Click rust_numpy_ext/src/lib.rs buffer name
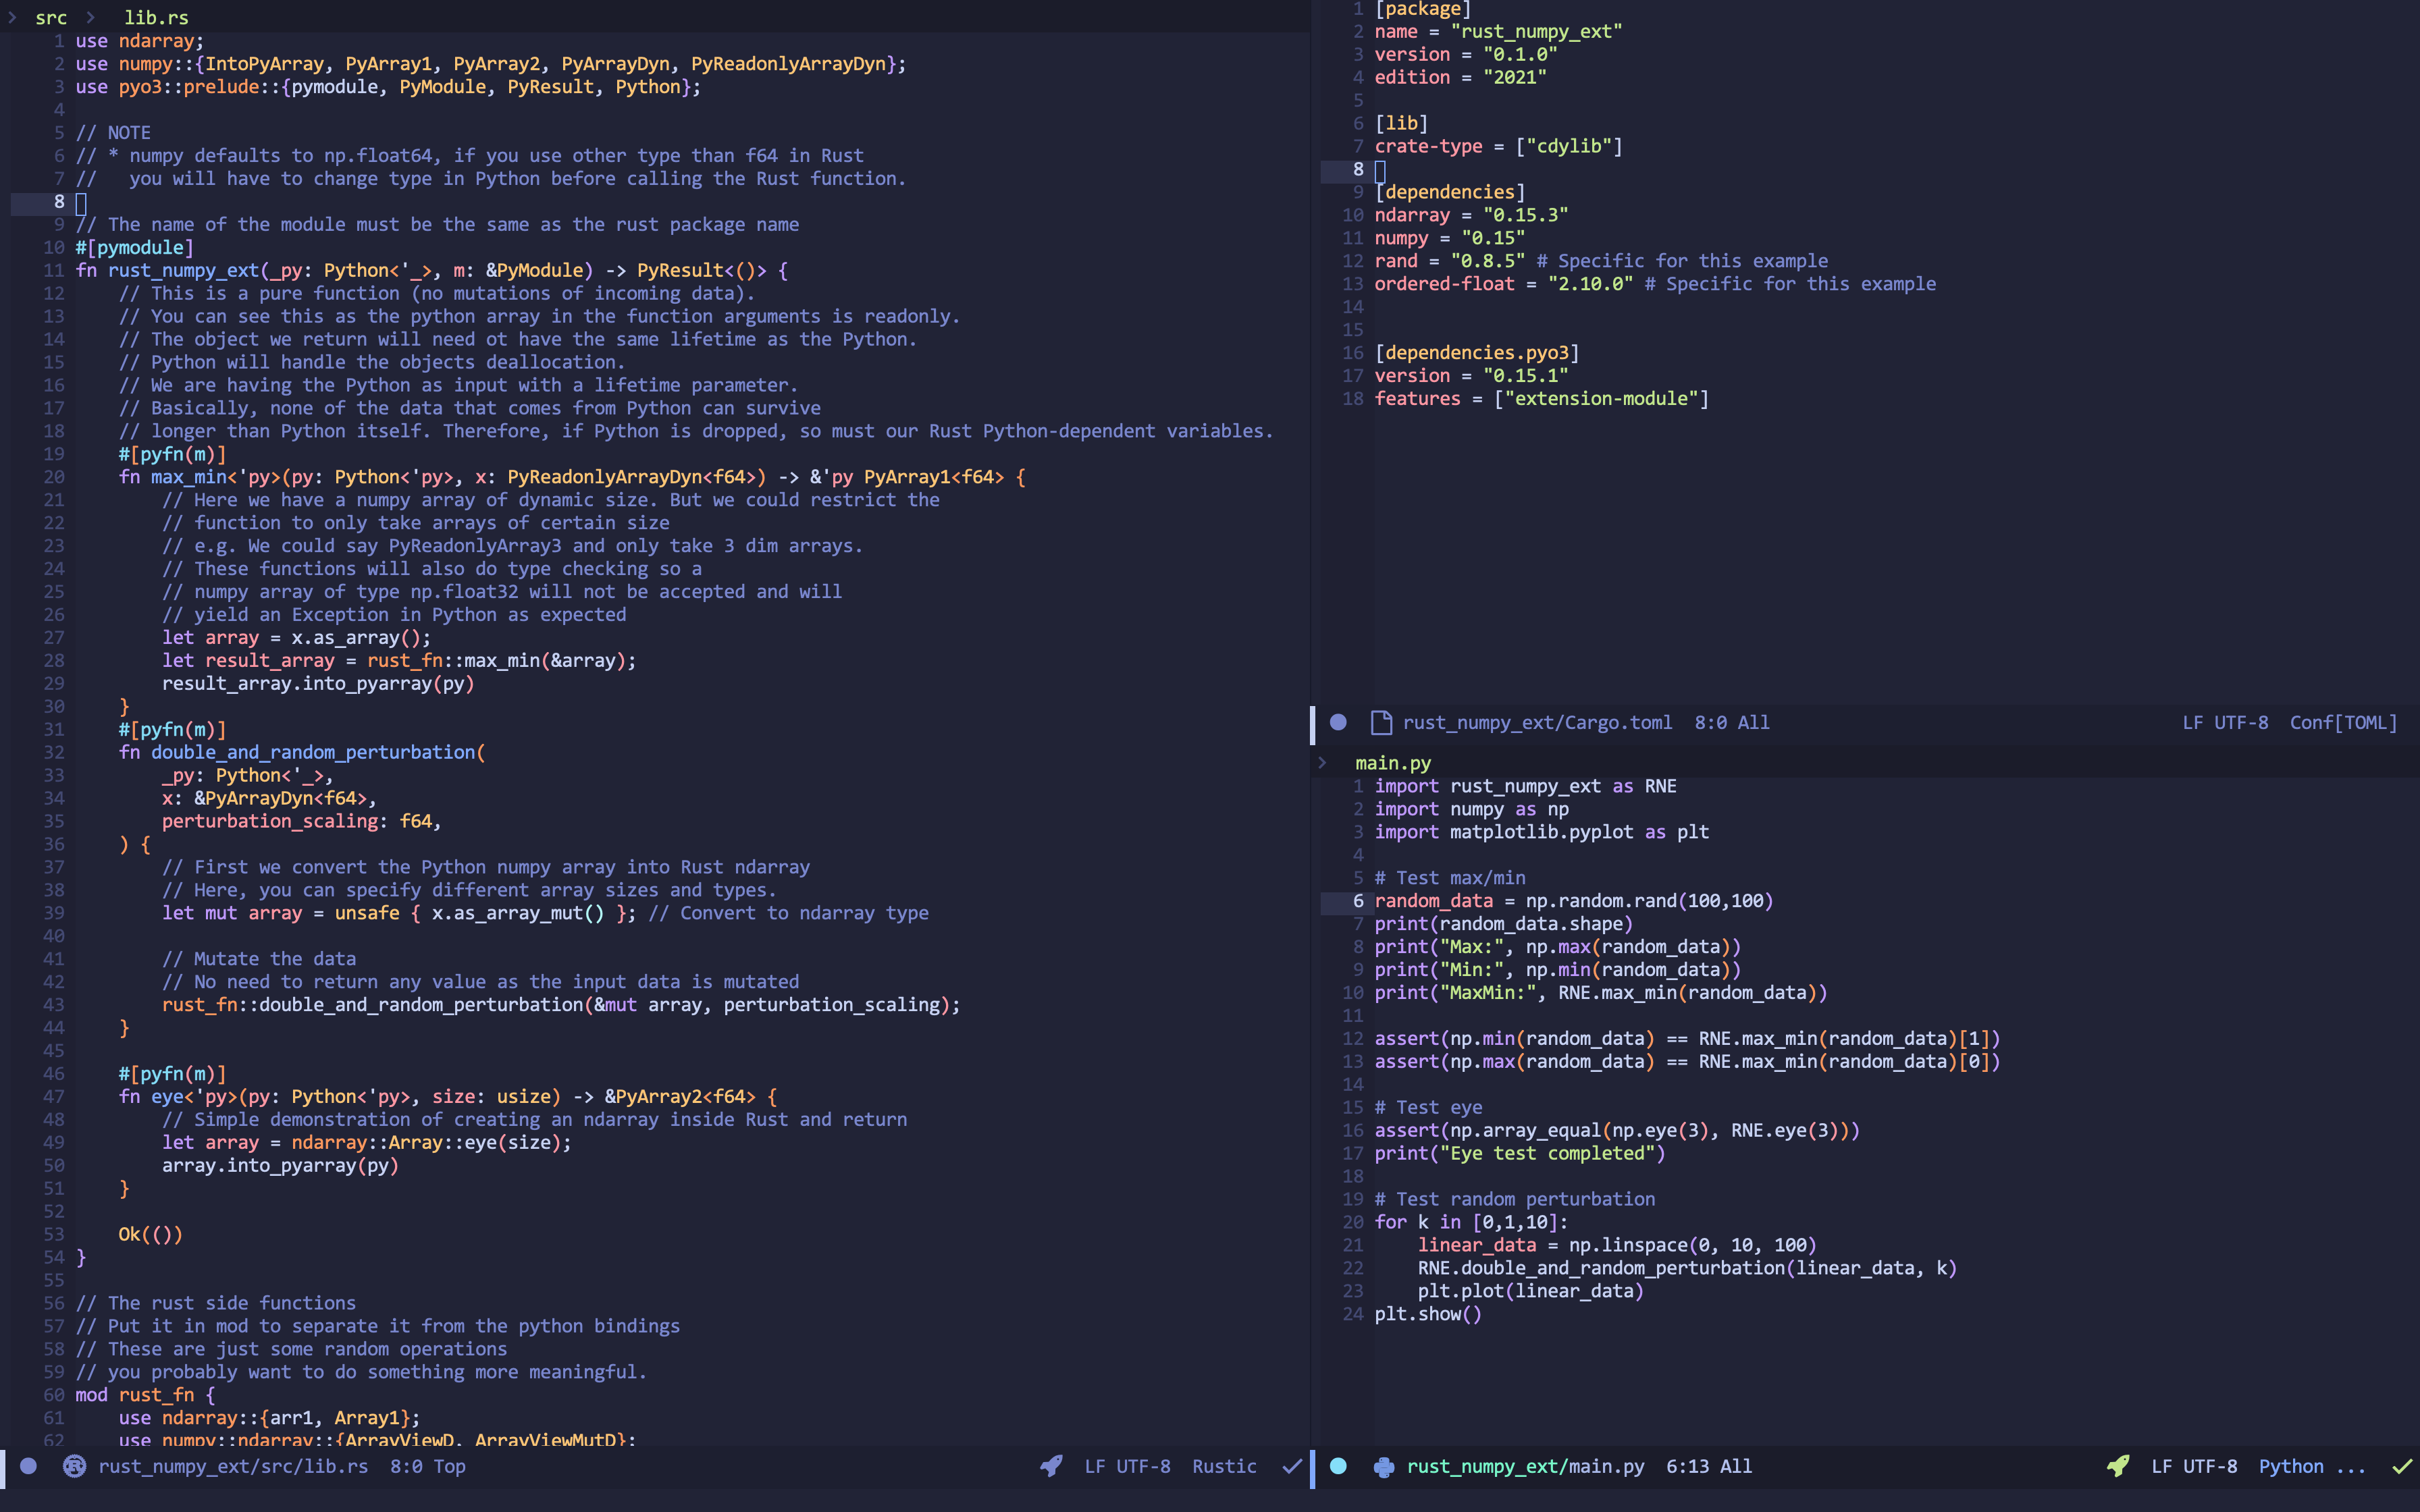The image size is (2420, 1512). pos(233,1466)
